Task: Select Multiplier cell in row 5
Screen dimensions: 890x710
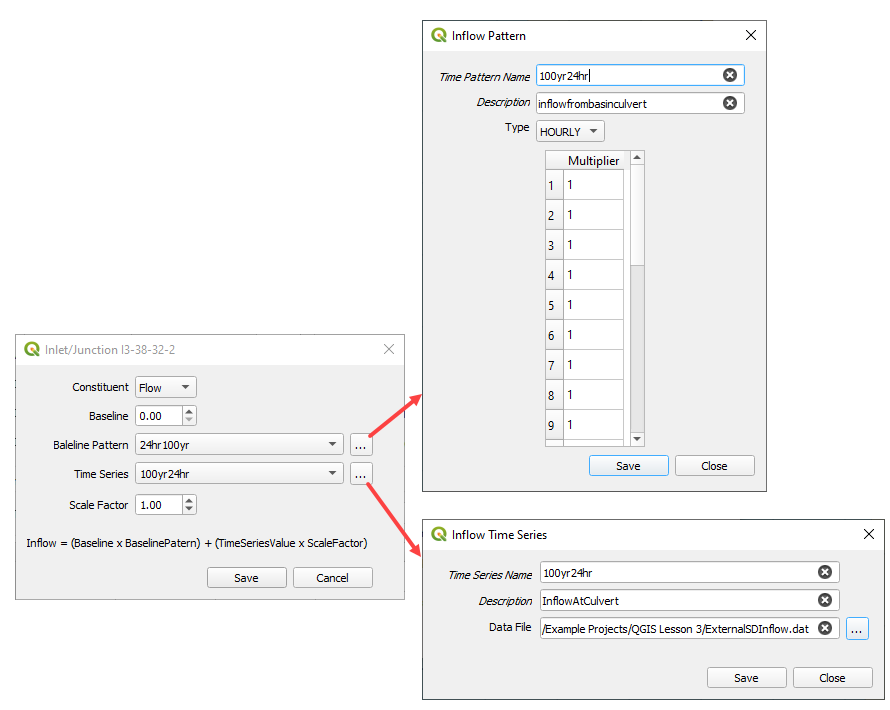Action: coord(593,305)
